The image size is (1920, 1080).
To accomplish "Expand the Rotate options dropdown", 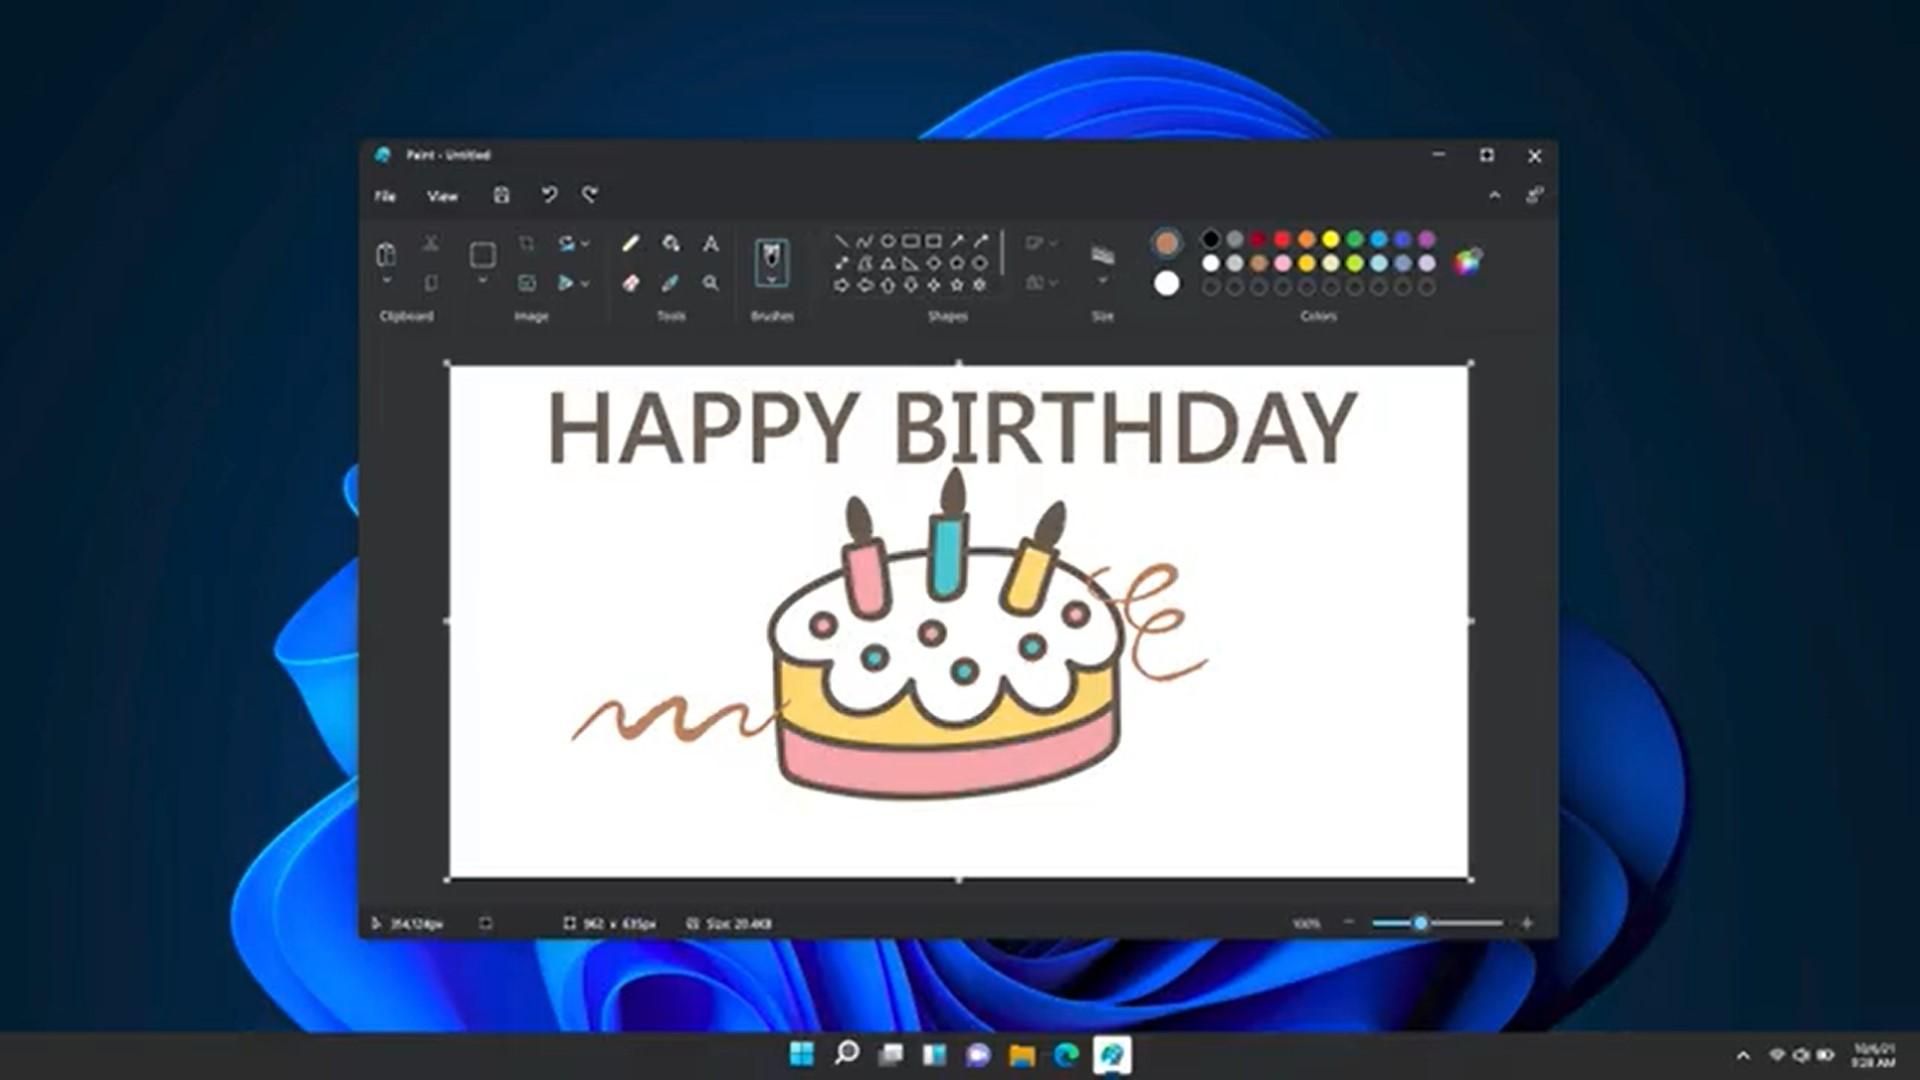I will 585,244.
